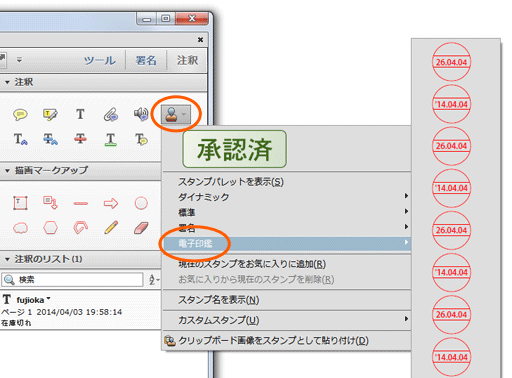This screenshot has width=512, height=378.
Task: Select the pencil drawing tool
Action: tap(111, 228)
